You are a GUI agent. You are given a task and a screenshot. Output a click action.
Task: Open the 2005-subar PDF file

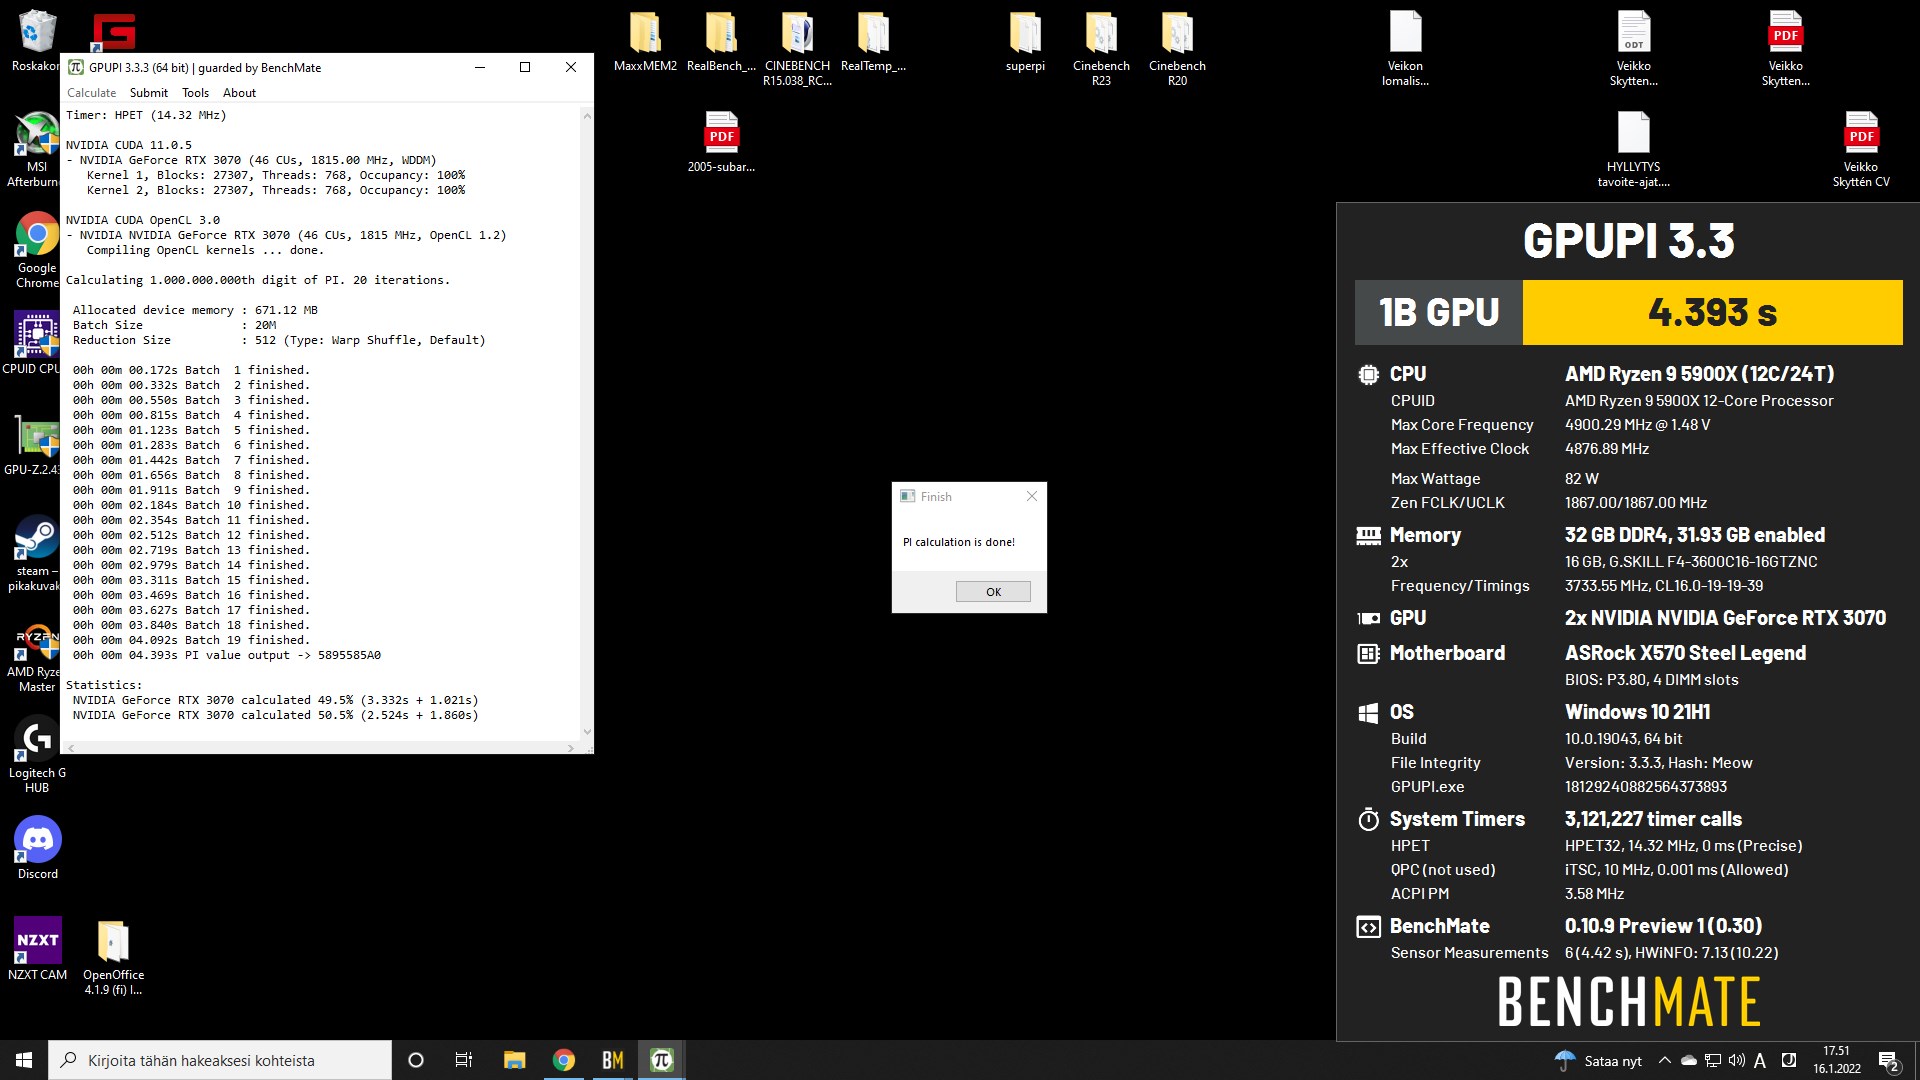[x=721, y=142]
